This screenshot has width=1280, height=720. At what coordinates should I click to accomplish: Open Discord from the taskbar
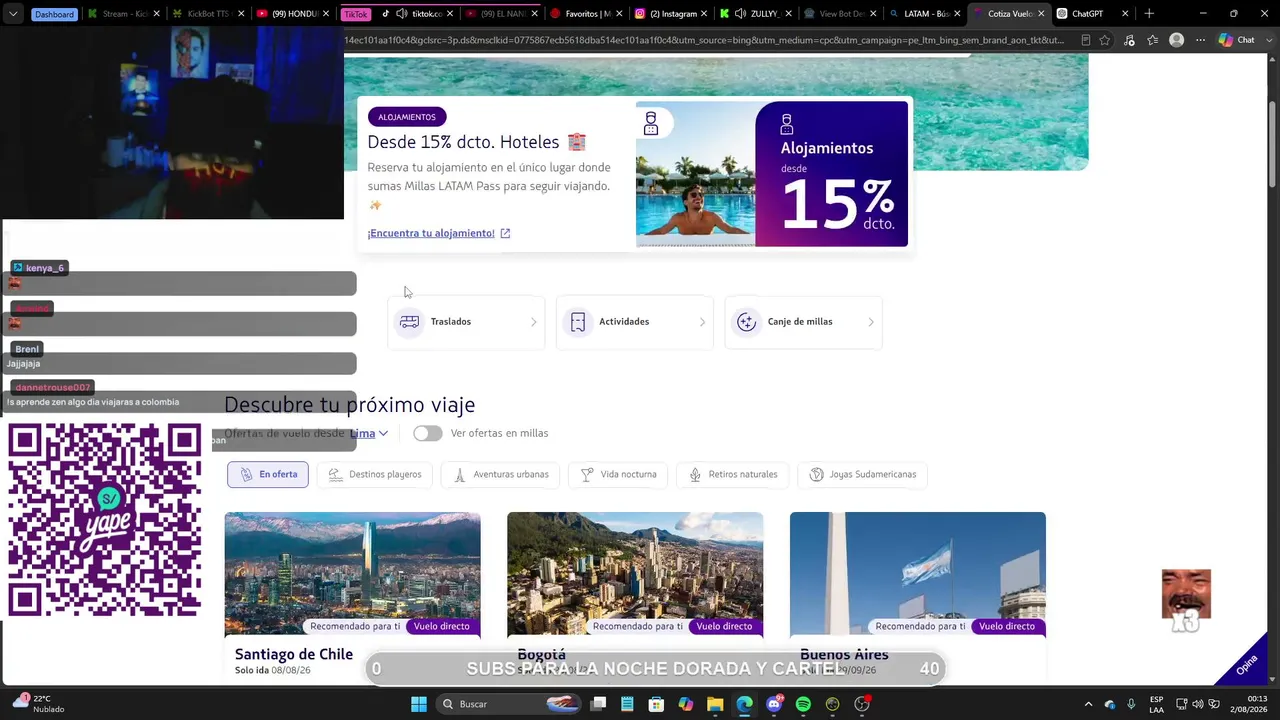774,704
